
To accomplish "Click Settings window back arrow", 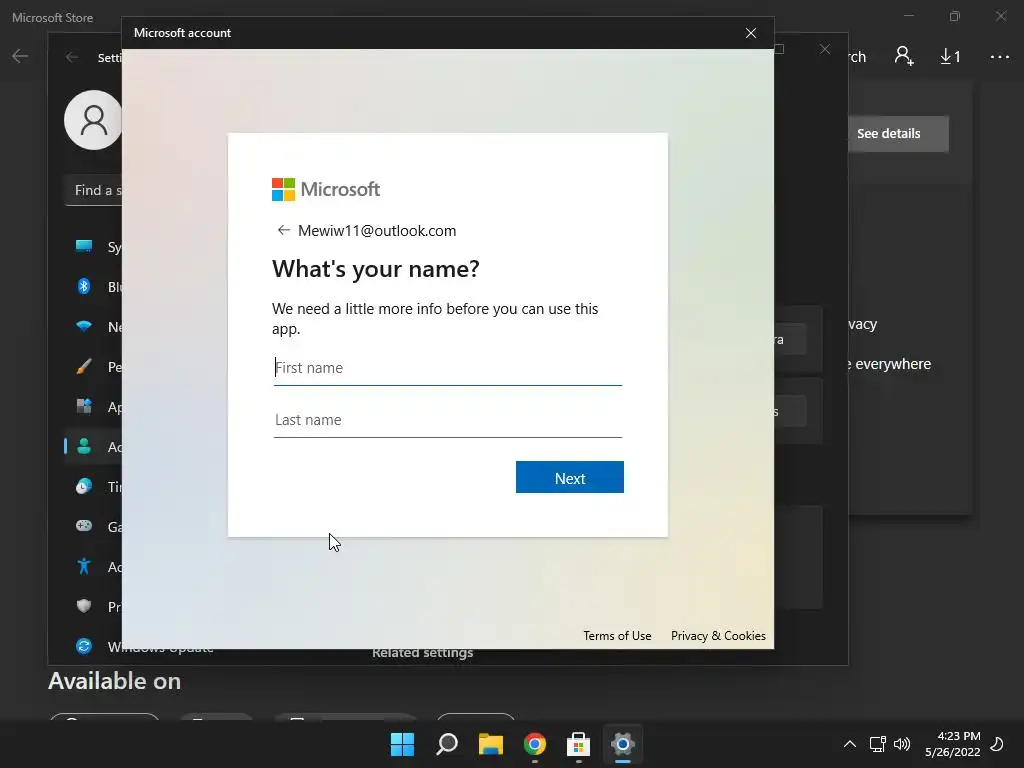I will coord(72,57).
